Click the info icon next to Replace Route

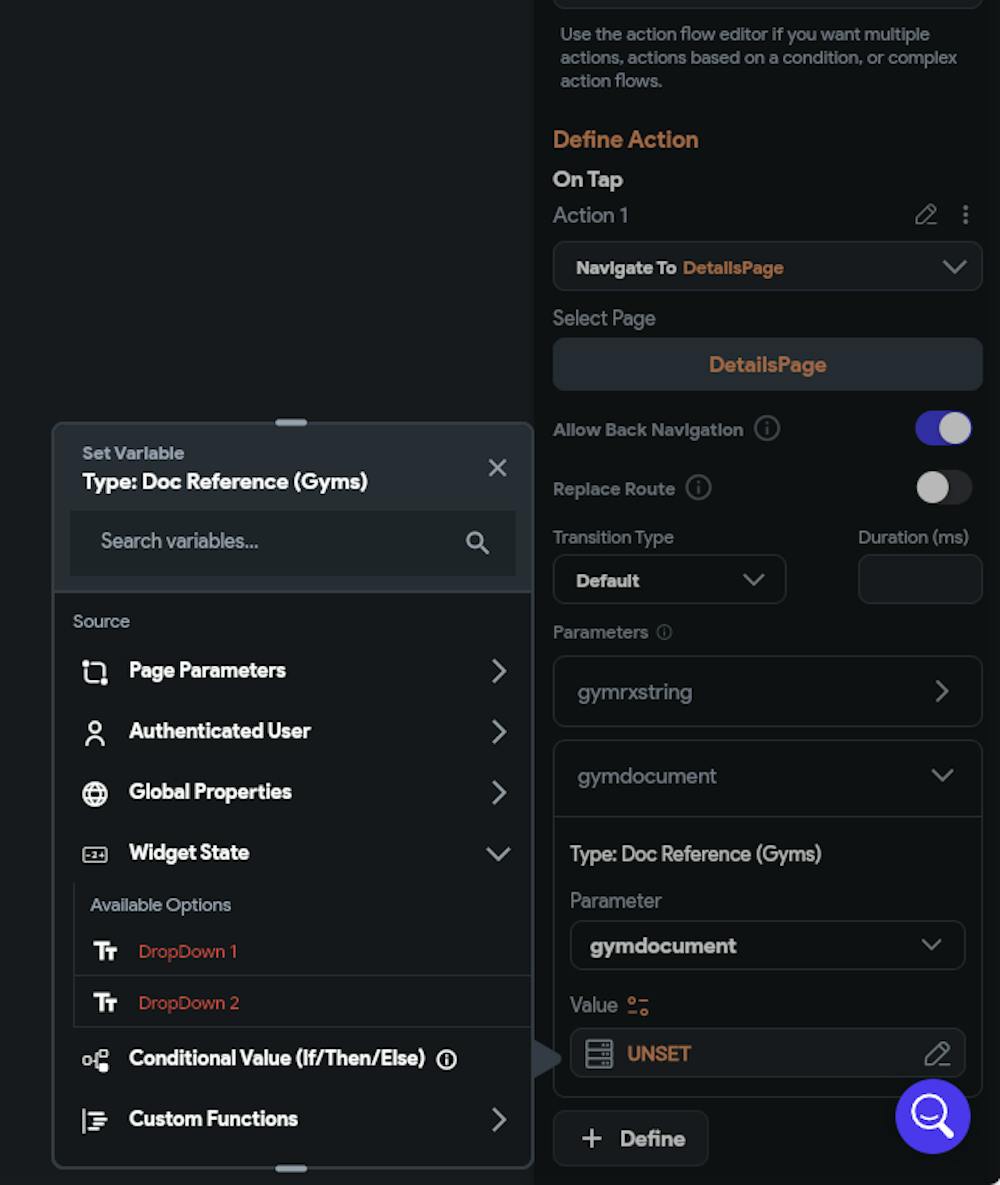tap(699, 488)
